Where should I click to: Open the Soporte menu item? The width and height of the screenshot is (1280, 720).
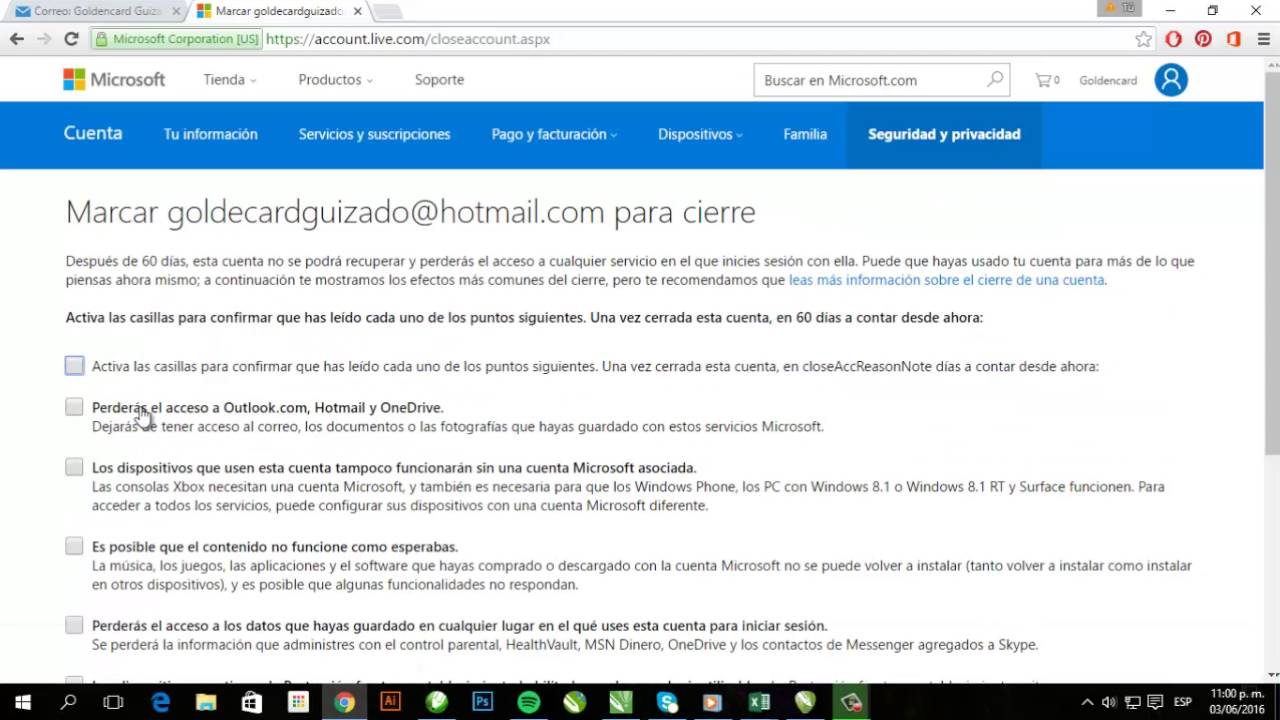(x=439, y=80)
